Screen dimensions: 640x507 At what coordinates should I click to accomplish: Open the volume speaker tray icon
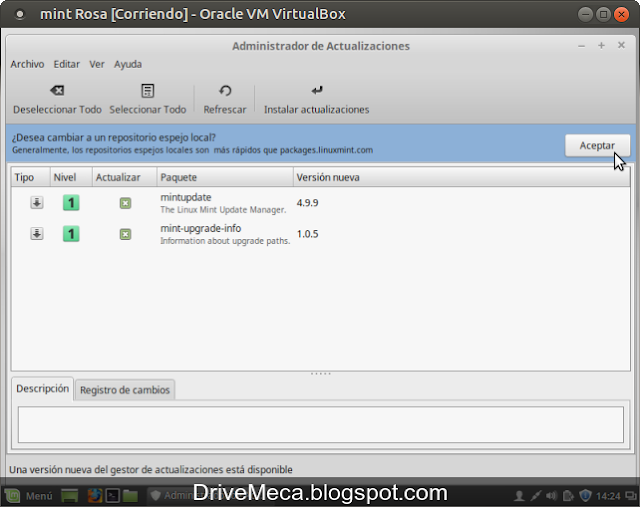[x=551, y=496]
